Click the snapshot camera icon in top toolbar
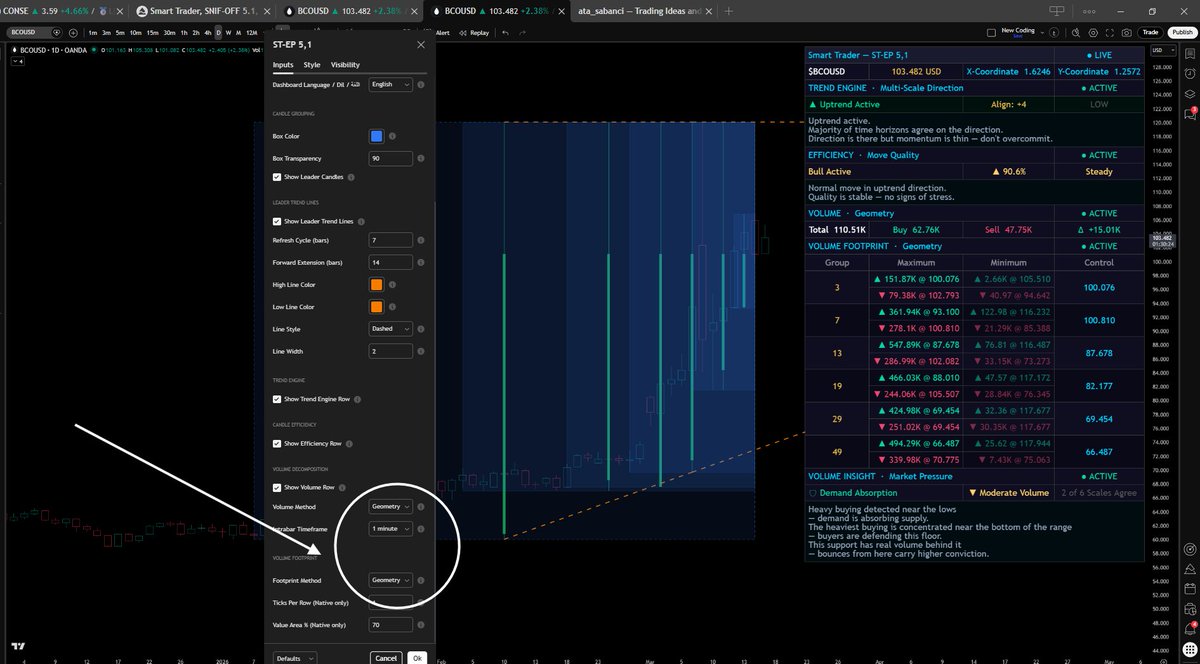 click(x=1127, y=33)
